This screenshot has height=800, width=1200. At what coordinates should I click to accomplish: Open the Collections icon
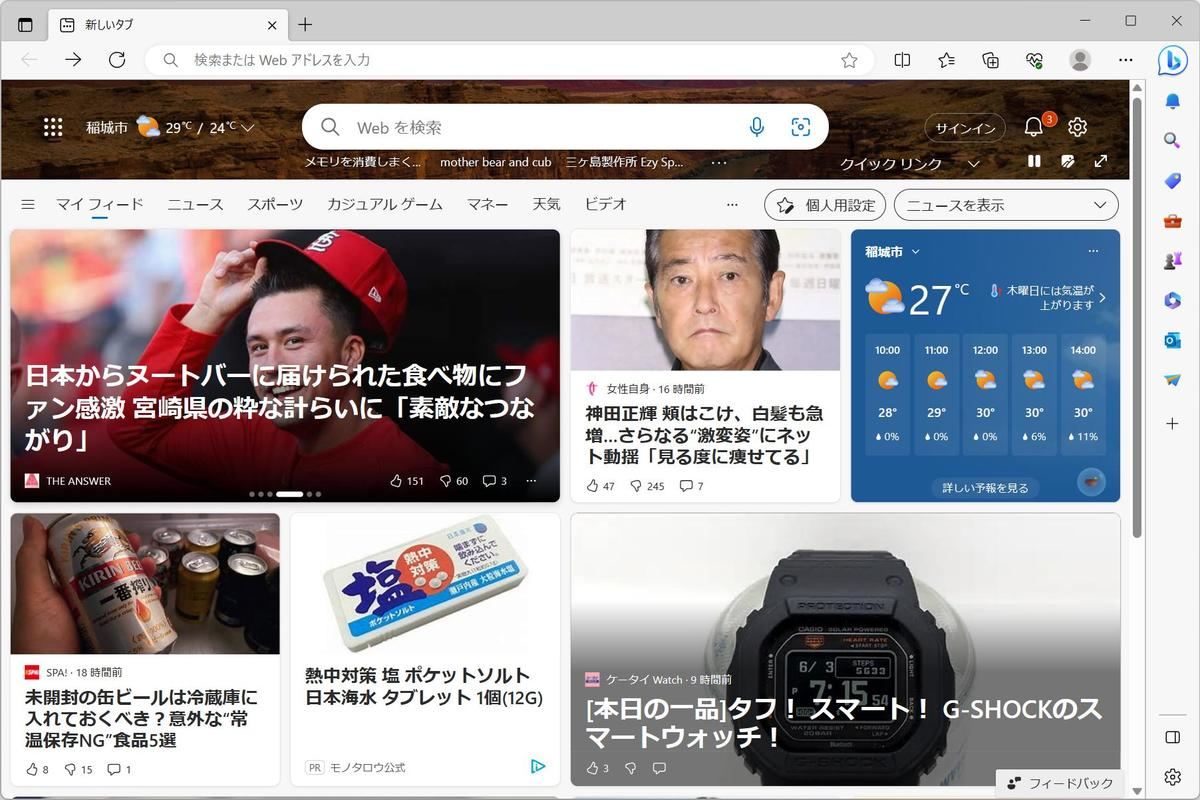[990, 60]
